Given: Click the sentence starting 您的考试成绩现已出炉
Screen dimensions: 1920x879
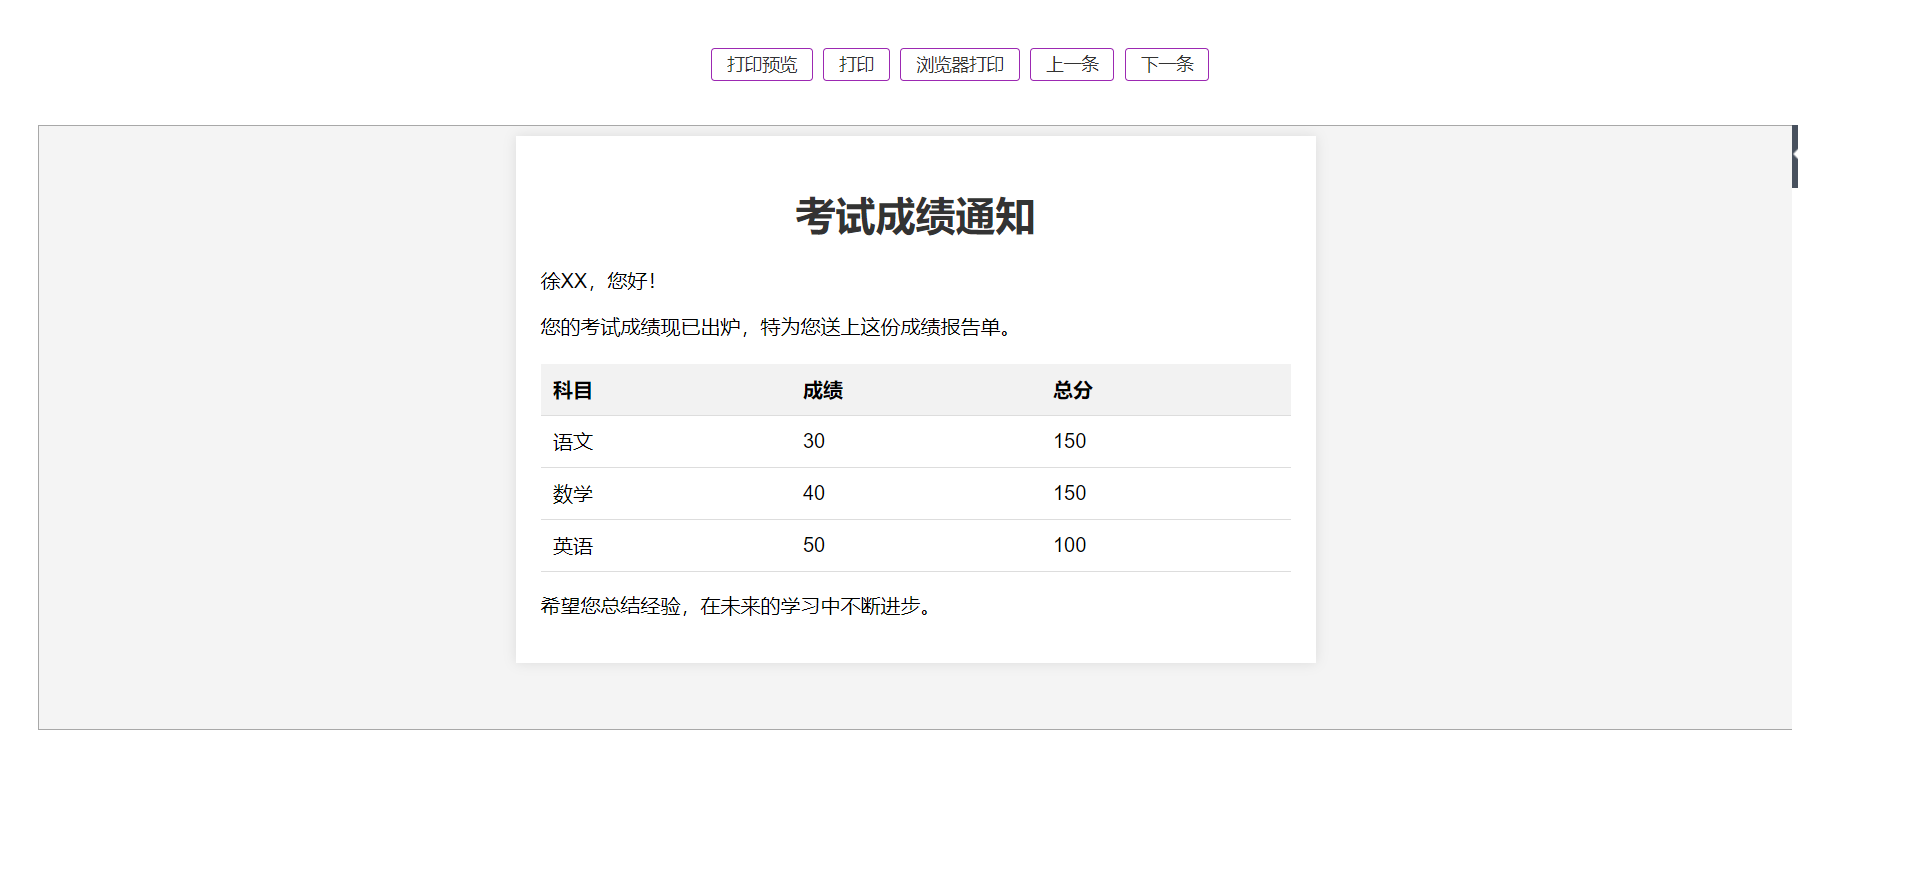Looking at the screenshot, I should pyautogui.click(x=778, y=327).
